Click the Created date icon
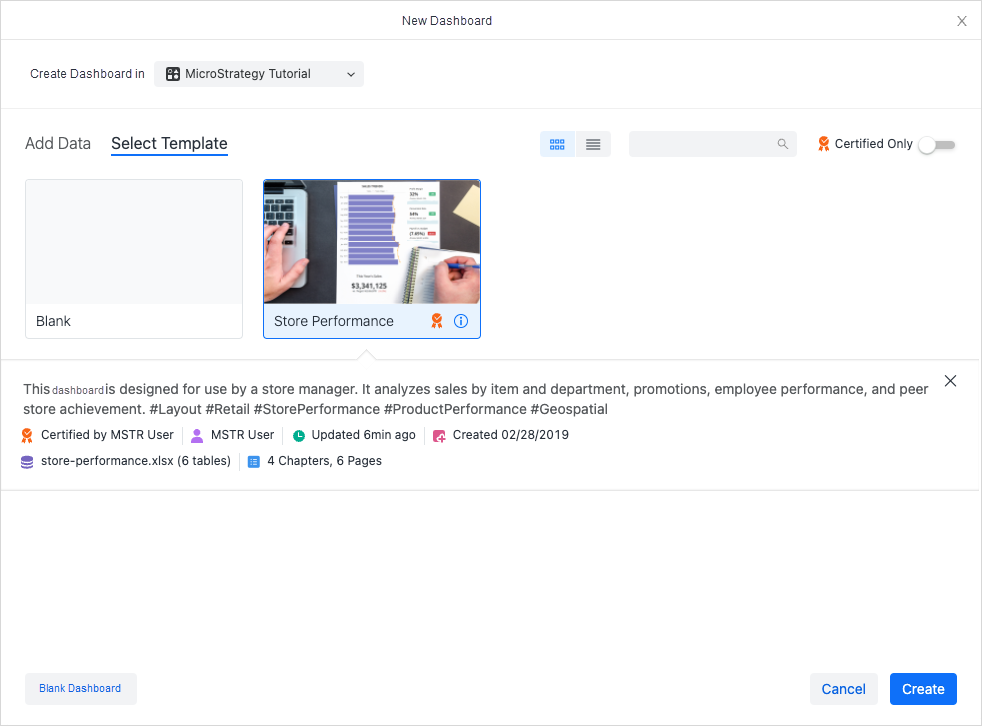This screenshot has height=726, width=982. tap(440, 435)
